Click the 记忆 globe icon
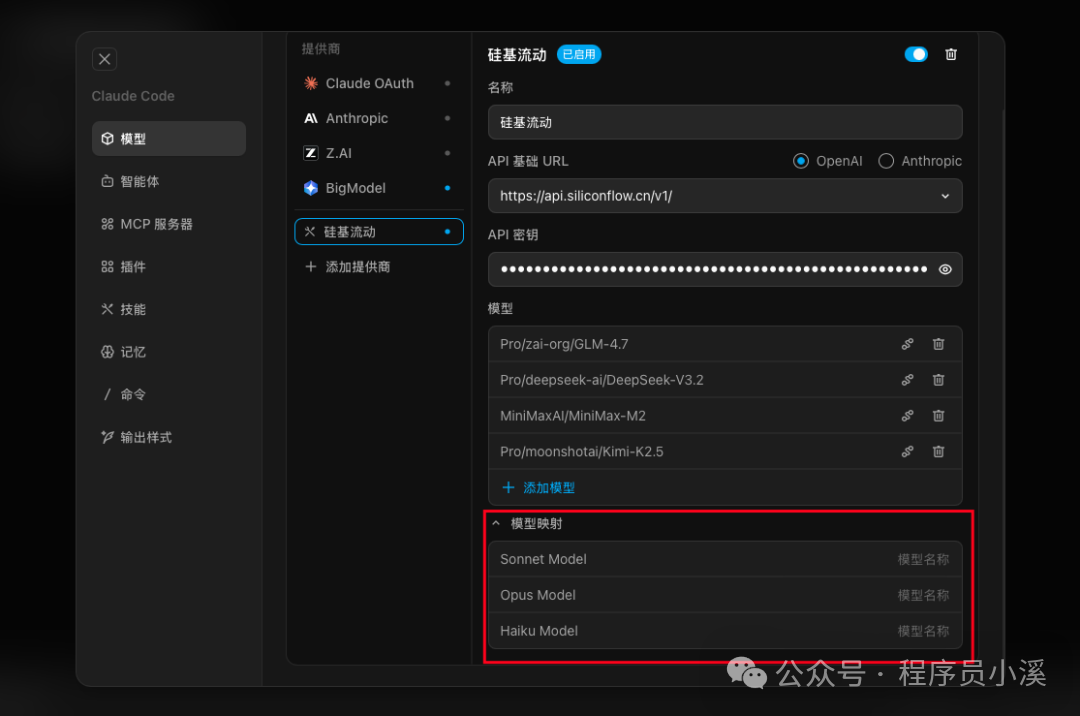 click(107, 351)
